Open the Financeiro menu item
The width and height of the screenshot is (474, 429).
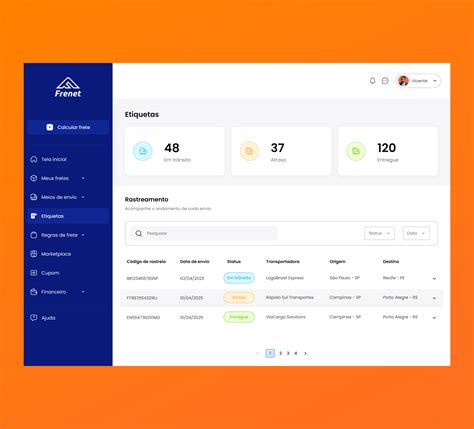tap(53, 292)
